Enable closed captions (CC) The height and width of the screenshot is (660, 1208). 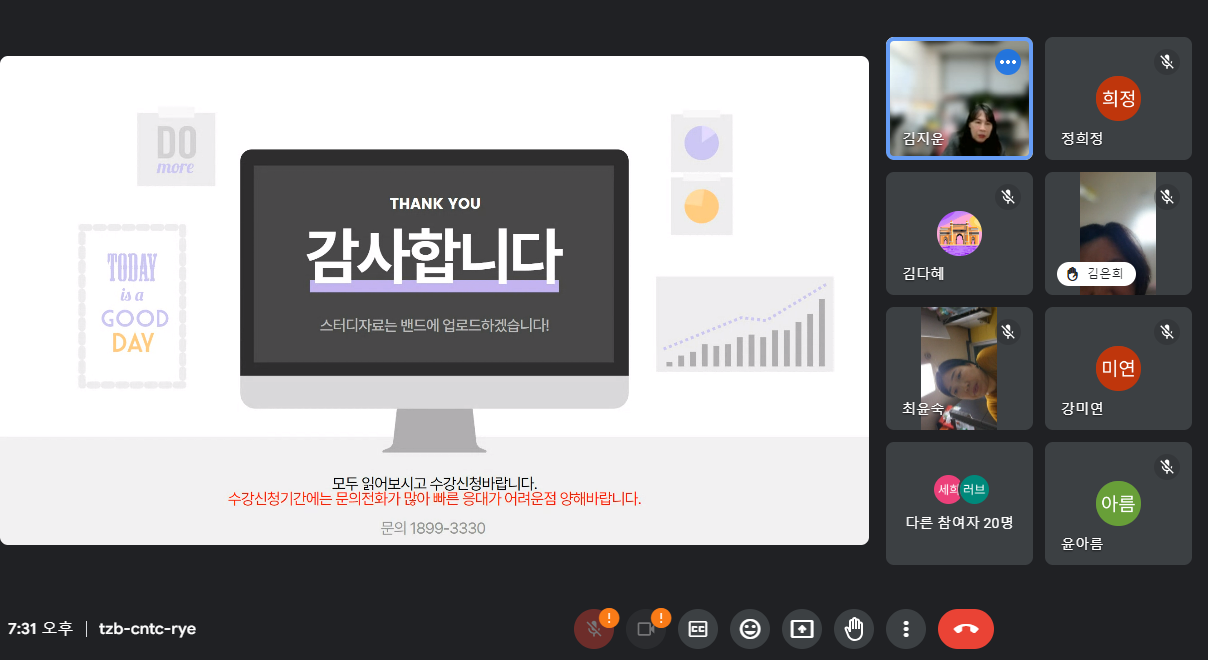point(698,629)
